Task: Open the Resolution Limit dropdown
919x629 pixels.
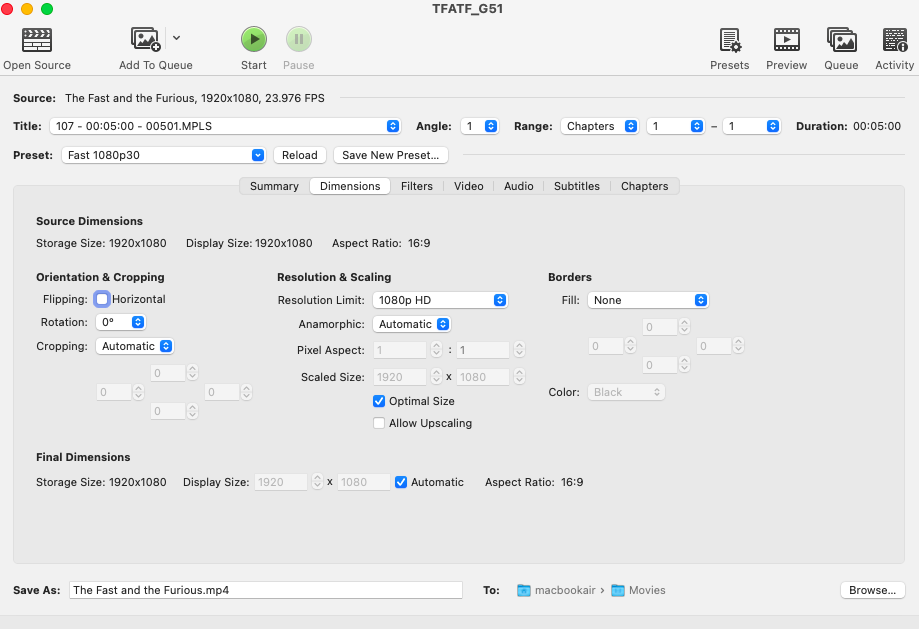Action: [440, 300]
